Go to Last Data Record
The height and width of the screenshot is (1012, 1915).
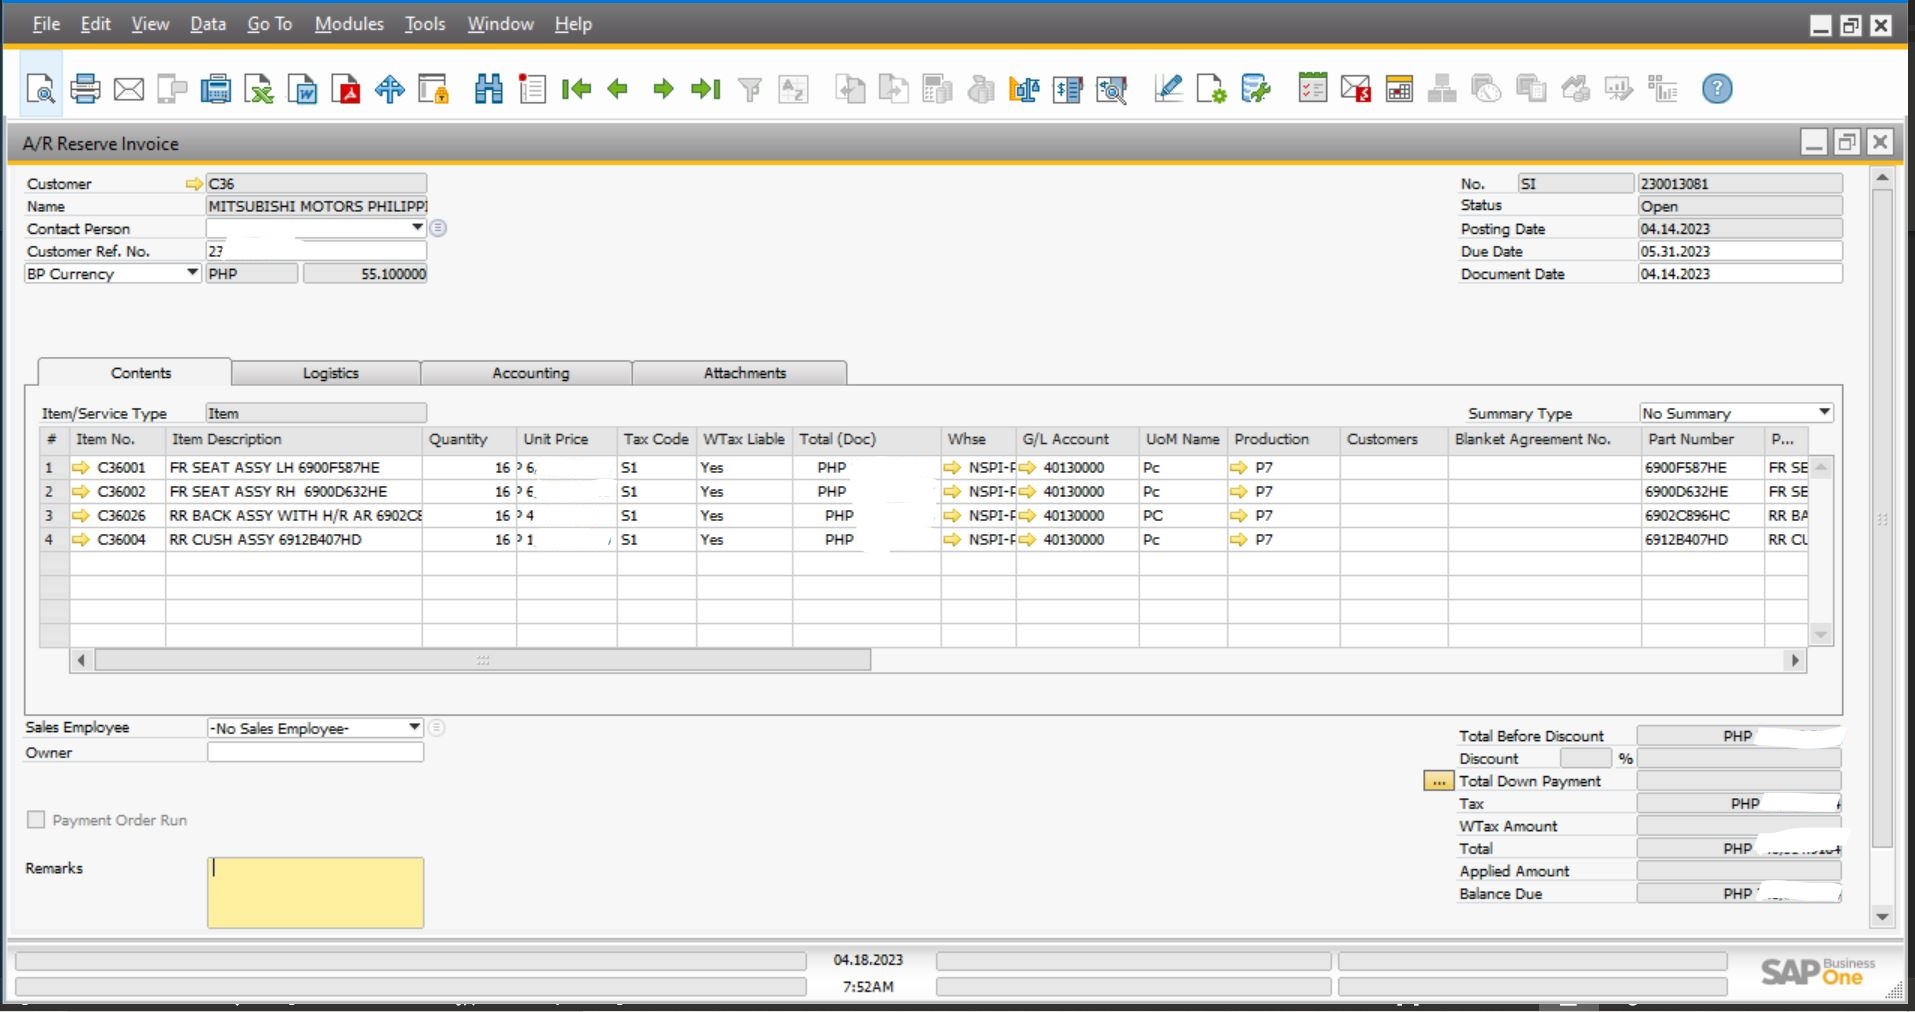click(706, 90)
